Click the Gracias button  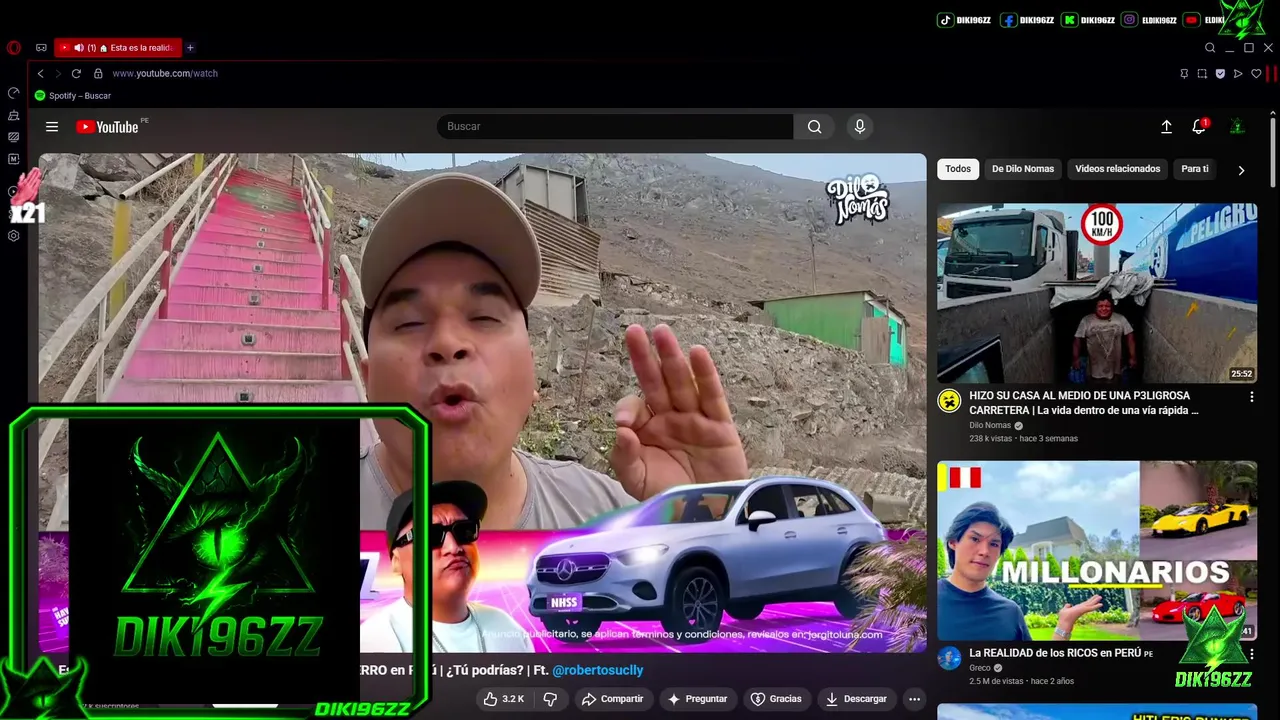pyautogui.click(x=776, y=699)
